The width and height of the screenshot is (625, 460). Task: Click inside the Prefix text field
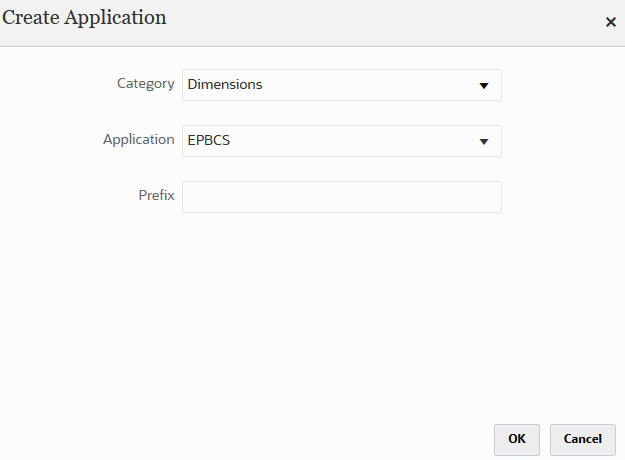click(341, 197)
